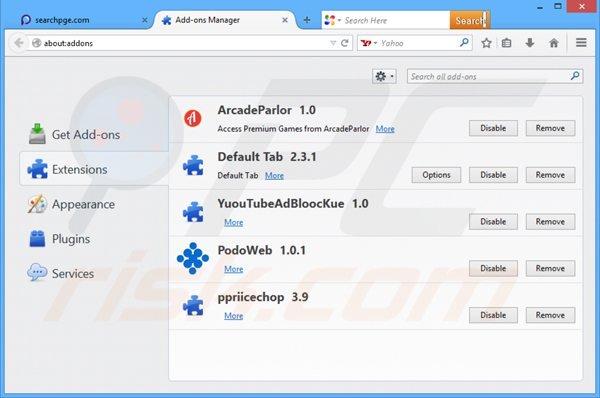The width and height of the screenshot is (600, 398).
Task: Click the YuouTubeAdBloocKue 1.0 title
Action: click(293, 204)
